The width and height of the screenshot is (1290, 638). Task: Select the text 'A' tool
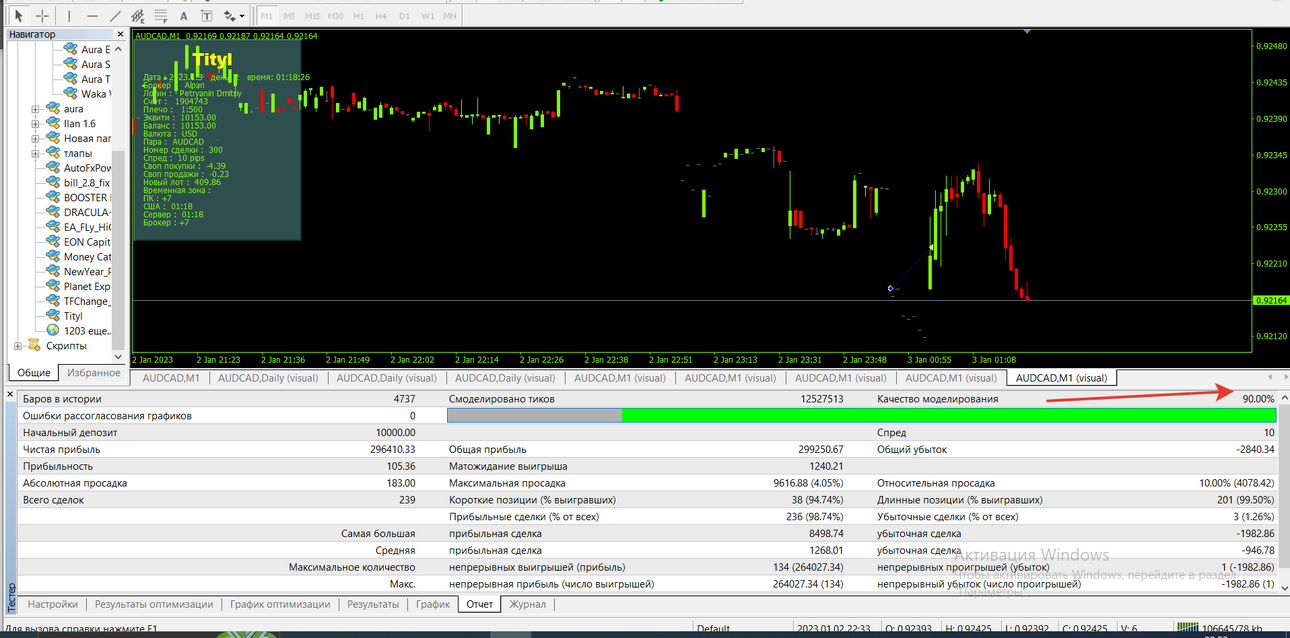pyautogui.click(x=185, y=16)
